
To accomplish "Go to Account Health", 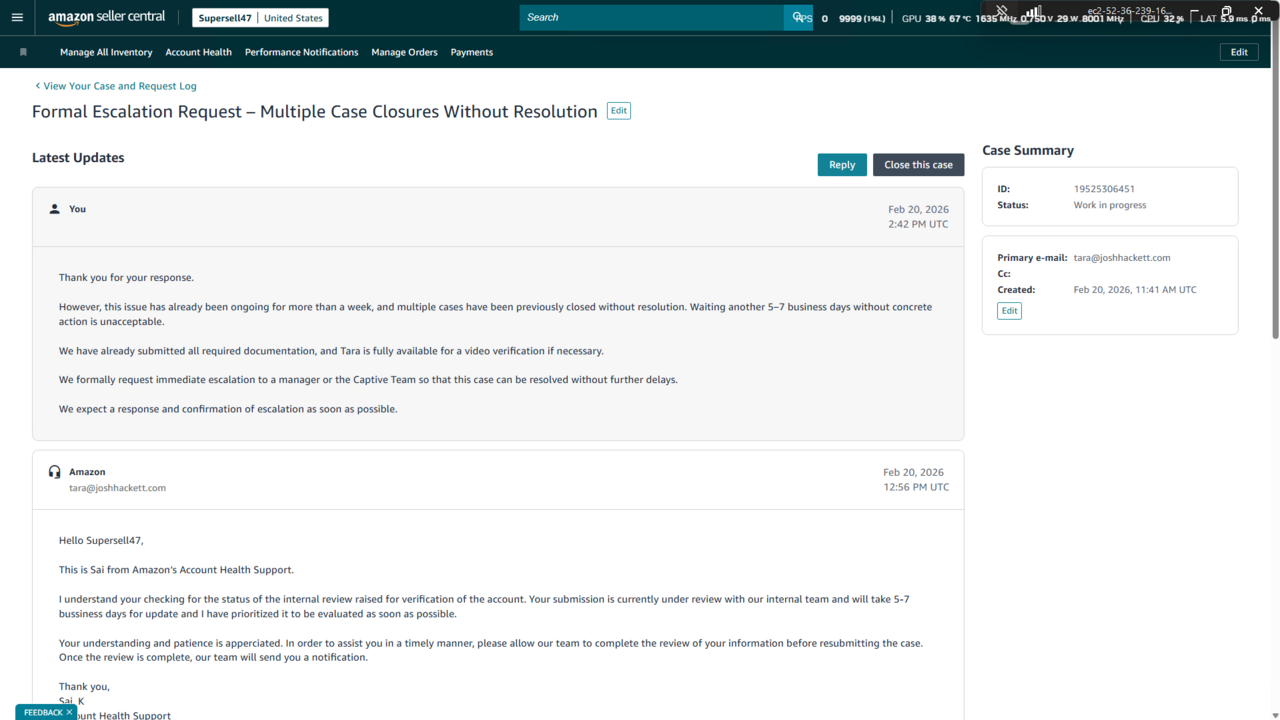I will (199, 52).
